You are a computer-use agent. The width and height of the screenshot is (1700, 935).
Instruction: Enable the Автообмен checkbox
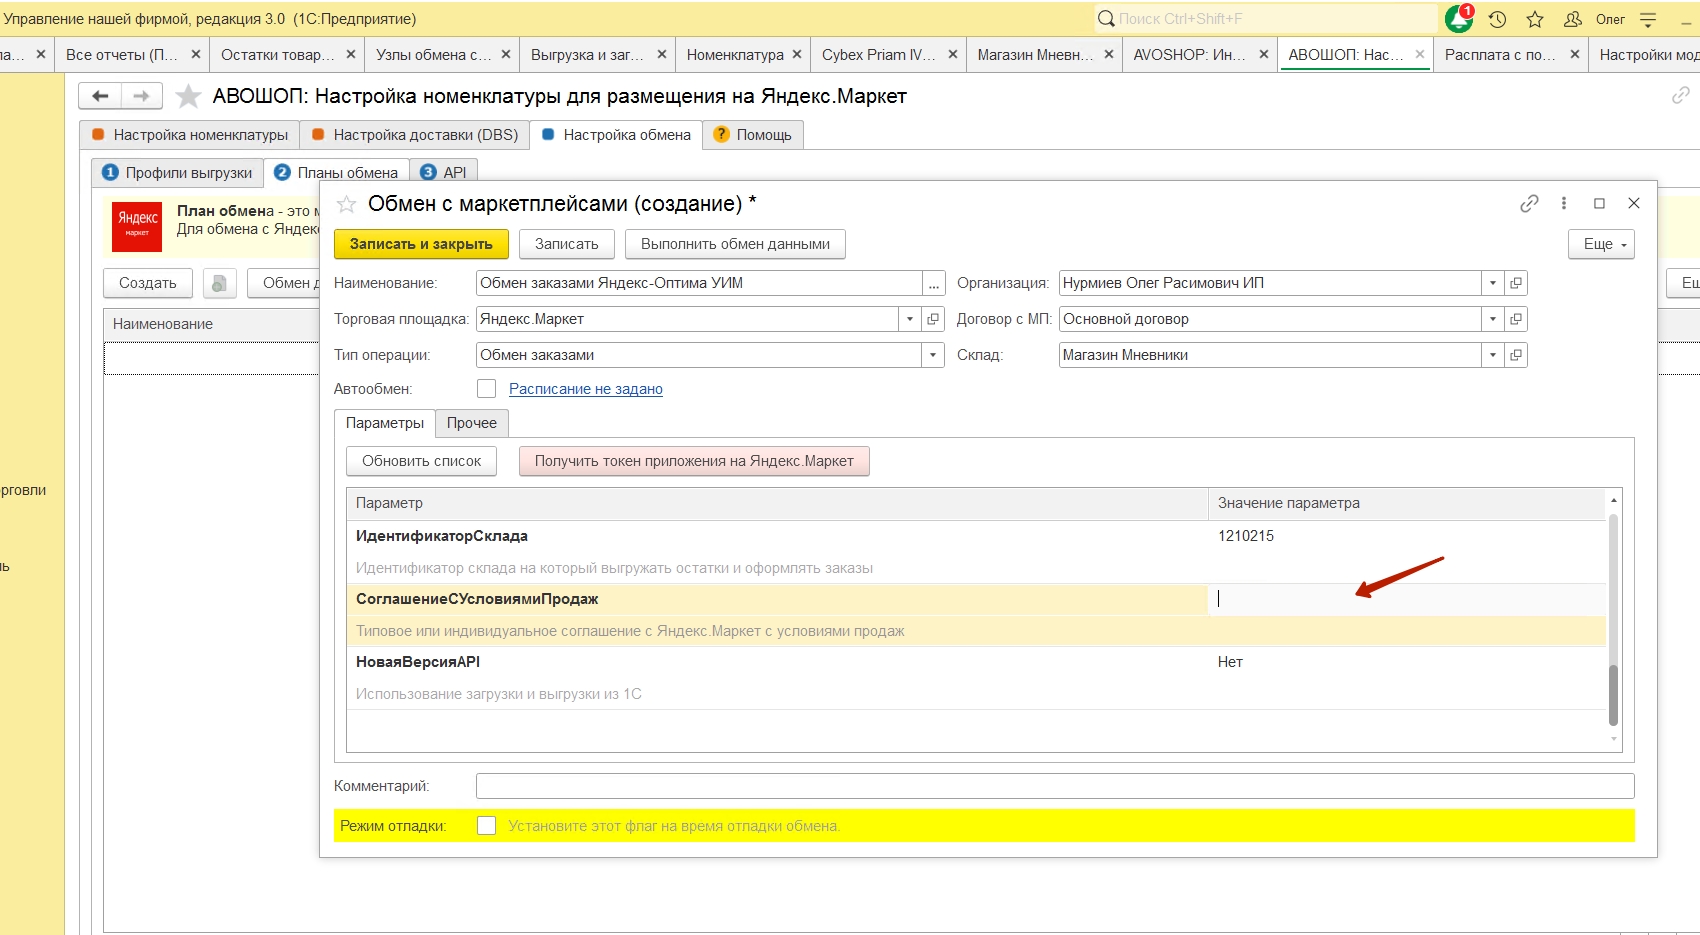(487, 389)
